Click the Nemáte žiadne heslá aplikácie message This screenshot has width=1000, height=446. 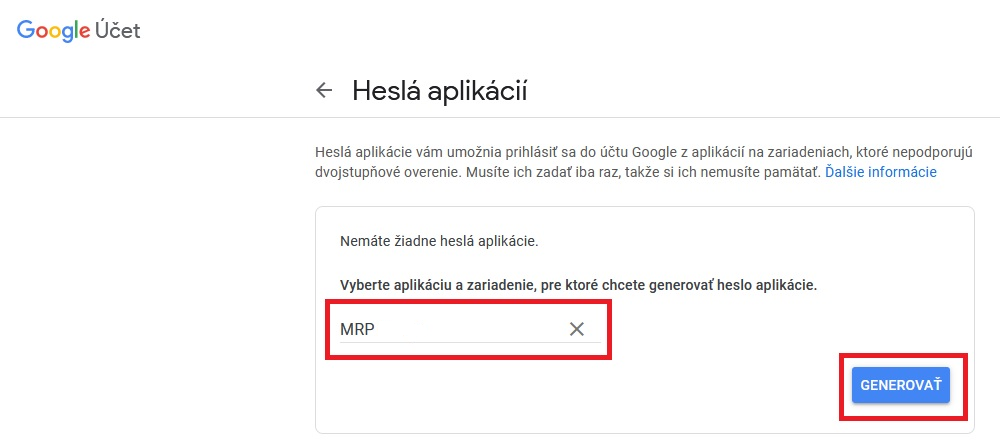440,242
